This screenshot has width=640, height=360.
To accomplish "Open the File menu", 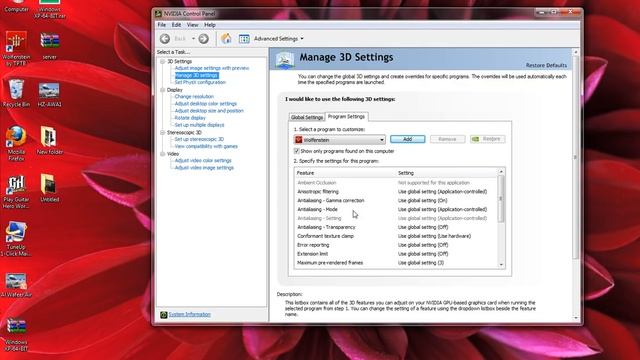I will [x=162, y=25].
